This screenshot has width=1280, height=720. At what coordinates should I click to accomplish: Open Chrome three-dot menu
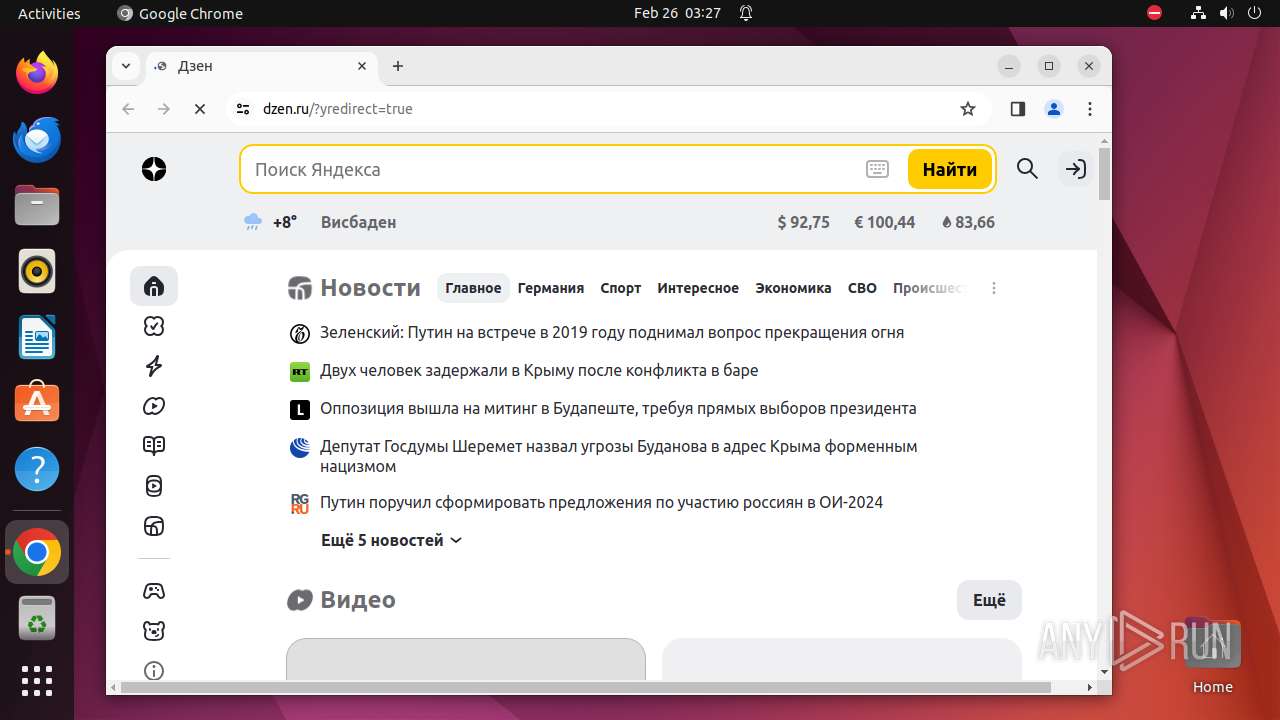click(1090, 109)
